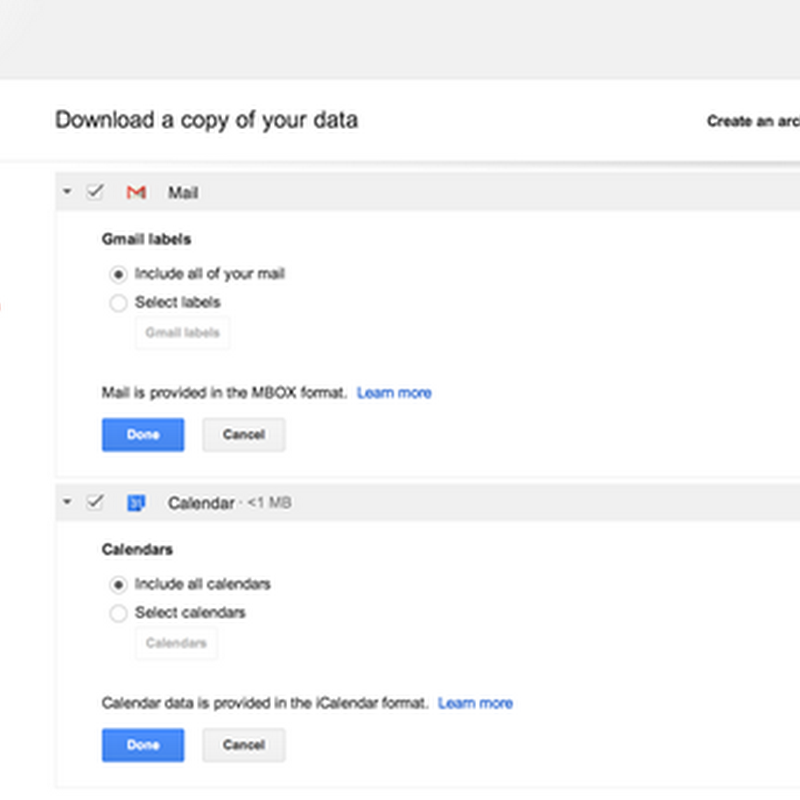
Task: Open Learn more about iCalendar format
Action: pos(475,704)
